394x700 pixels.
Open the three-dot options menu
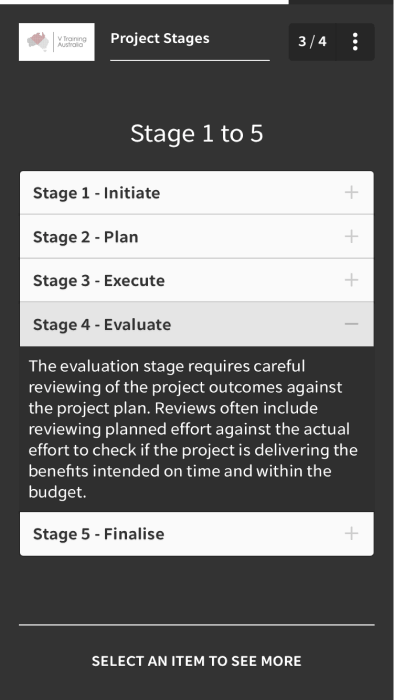[x=355, y=42]
